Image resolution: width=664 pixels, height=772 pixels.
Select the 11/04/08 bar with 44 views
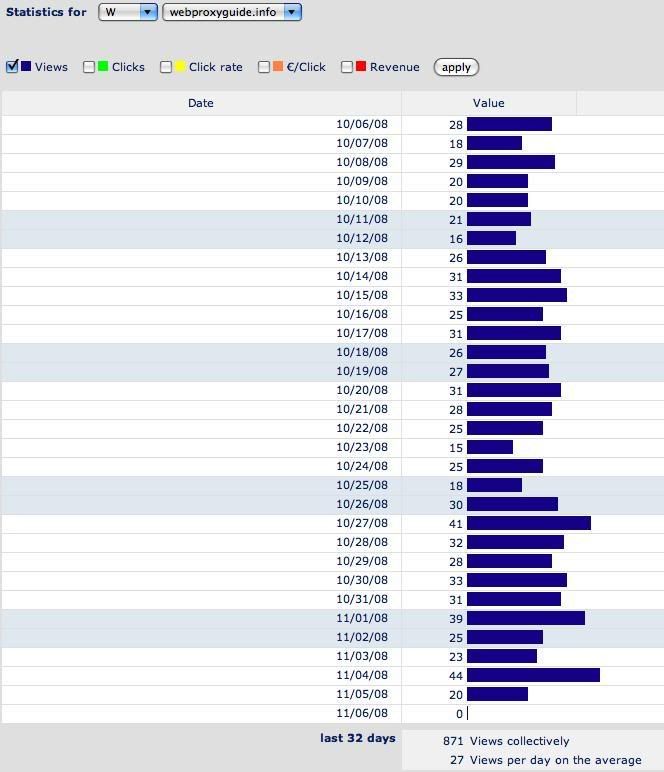[533, 675]
